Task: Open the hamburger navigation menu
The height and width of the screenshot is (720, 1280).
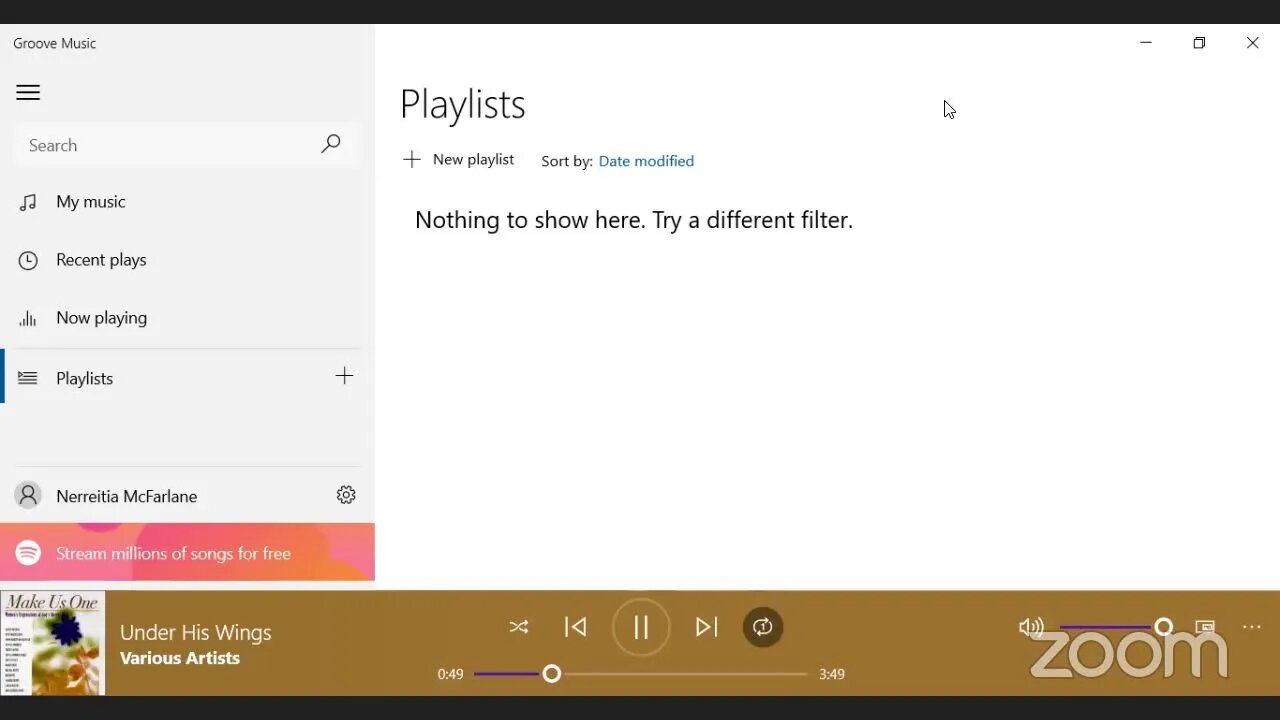Action: click(28, 92)
